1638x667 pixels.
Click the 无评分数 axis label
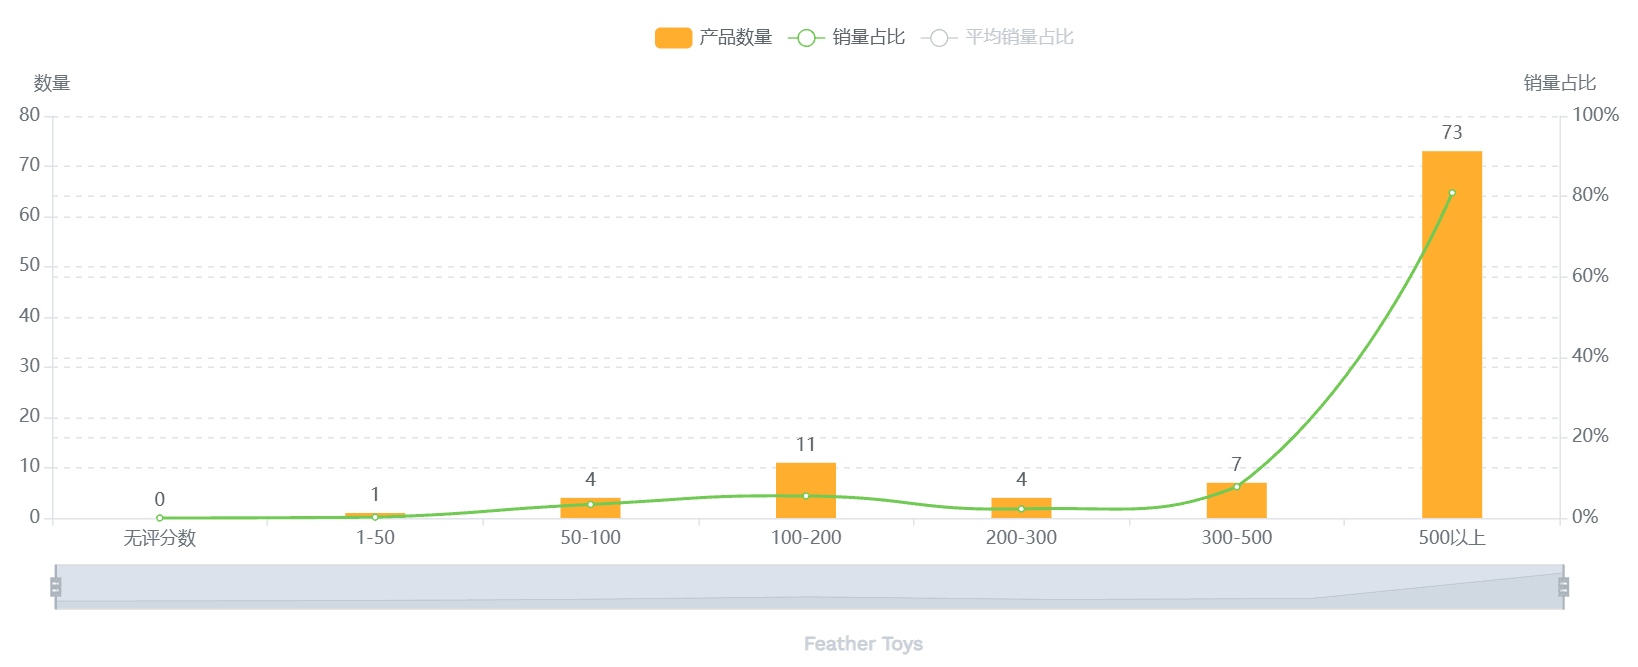[160, 538]
